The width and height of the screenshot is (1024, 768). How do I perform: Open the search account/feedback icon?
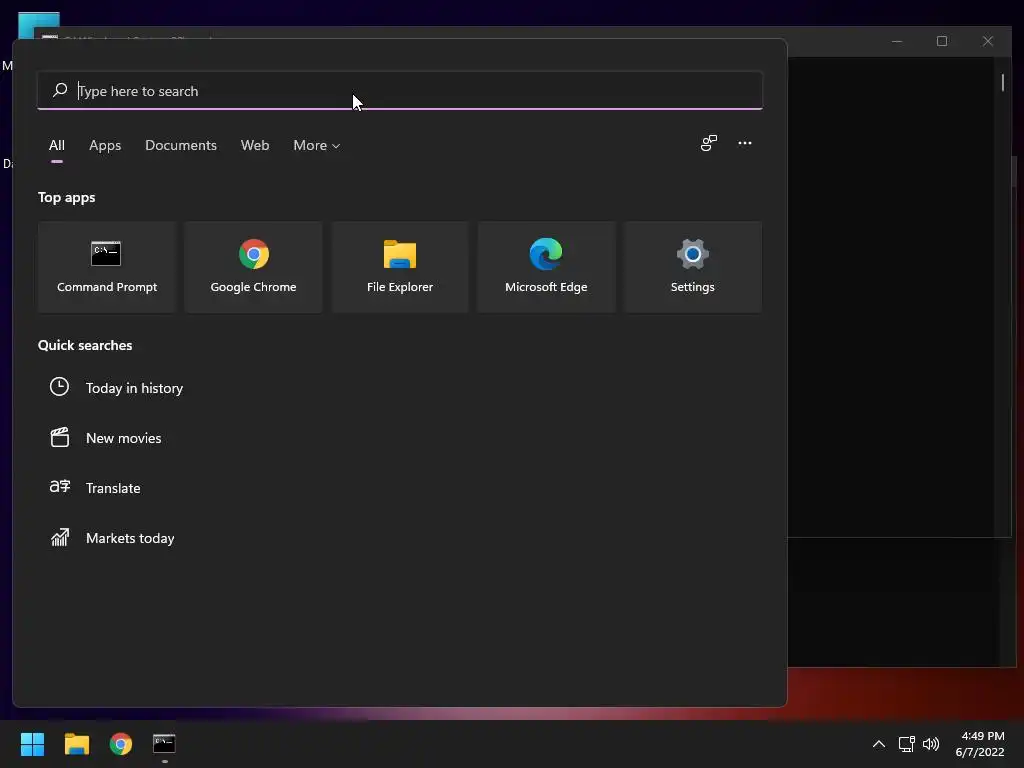coord(709,143)
